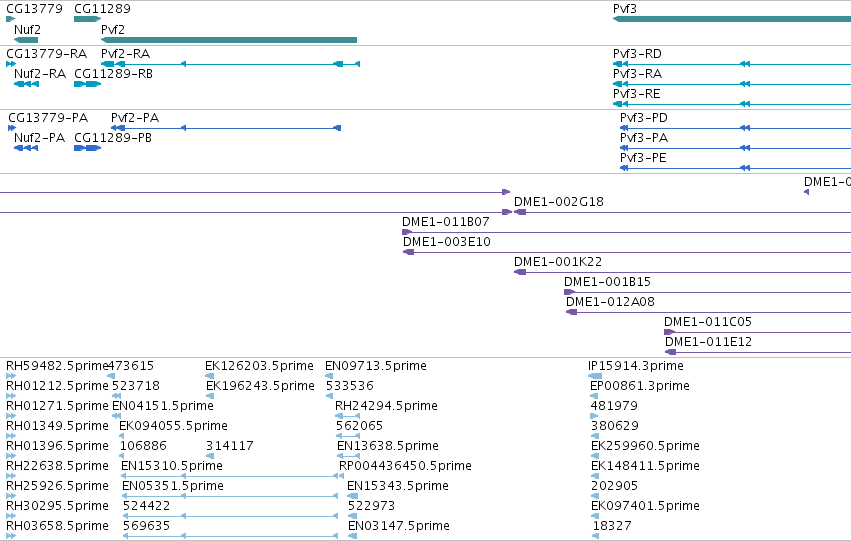Click the DME1-001K22 clone arrow
Image resolution: width=851 pixels, height=541 pixels.
520,272
